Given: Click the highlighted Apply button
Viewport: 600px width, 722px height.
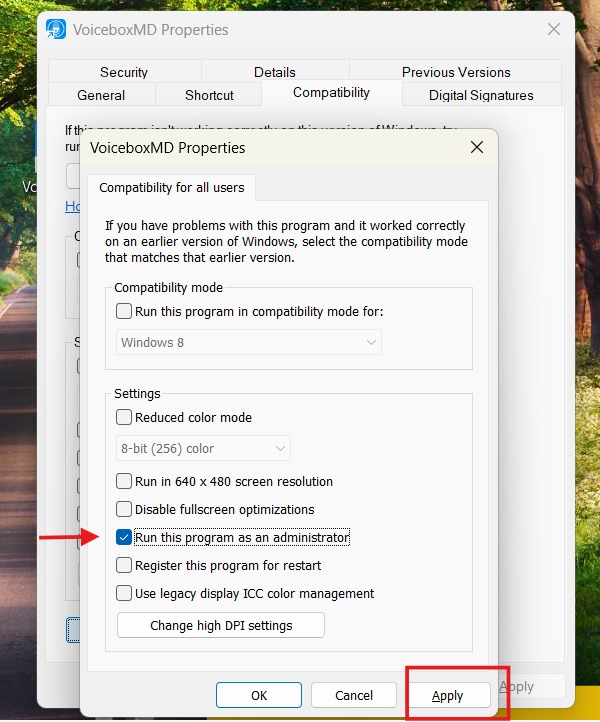Looking at the screenshot, I should click(x=448, y=696).
